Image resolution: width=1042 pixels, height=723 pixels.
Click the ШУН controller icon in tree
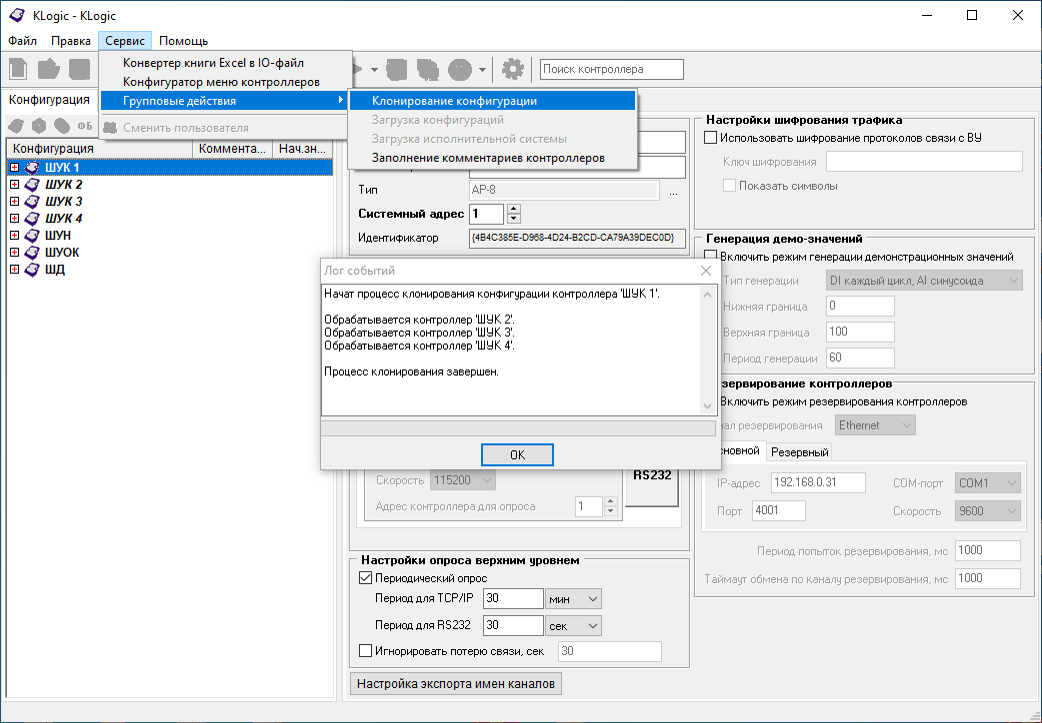(32, 236)
